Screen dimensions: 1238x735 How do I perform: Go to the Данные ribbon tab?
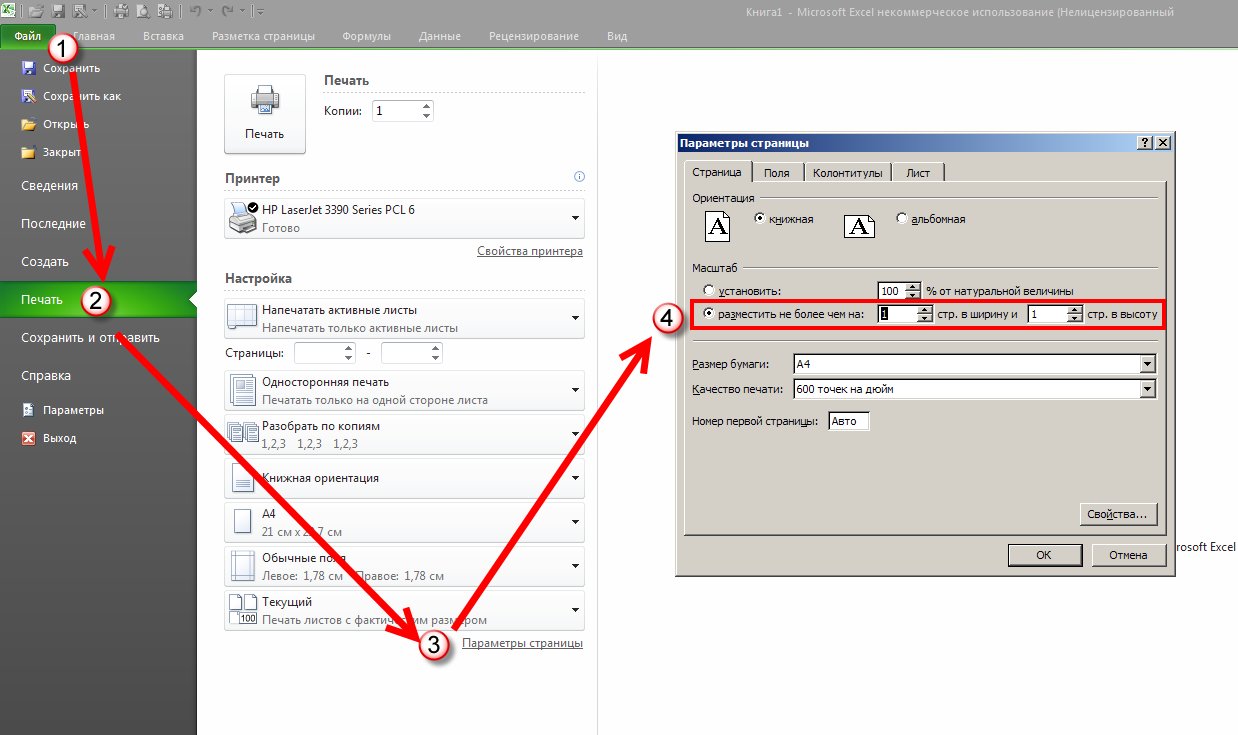[440, 36]
